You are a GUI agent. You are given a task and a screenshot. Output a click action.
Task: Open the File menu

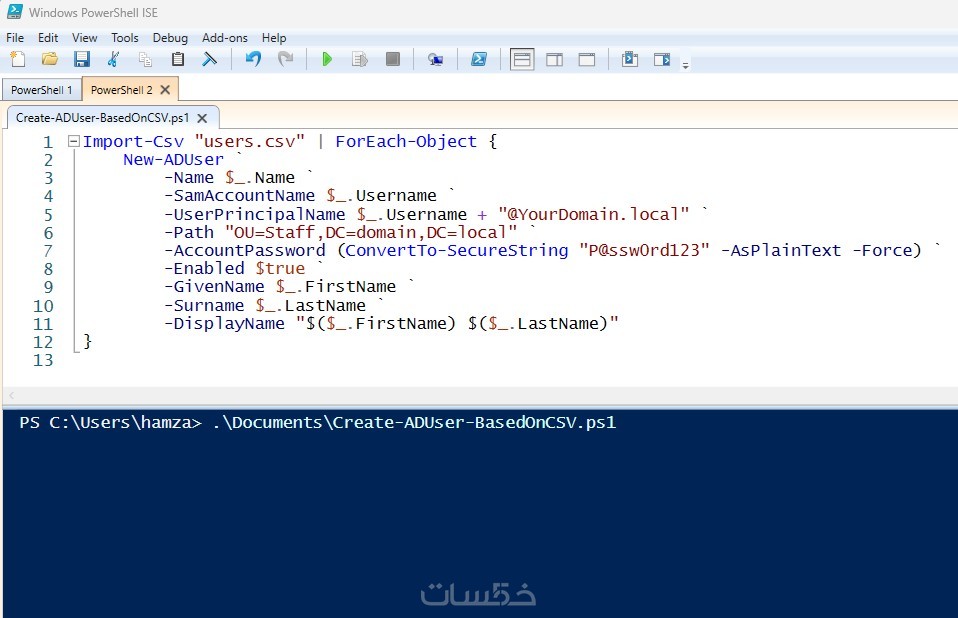(15, 38)
